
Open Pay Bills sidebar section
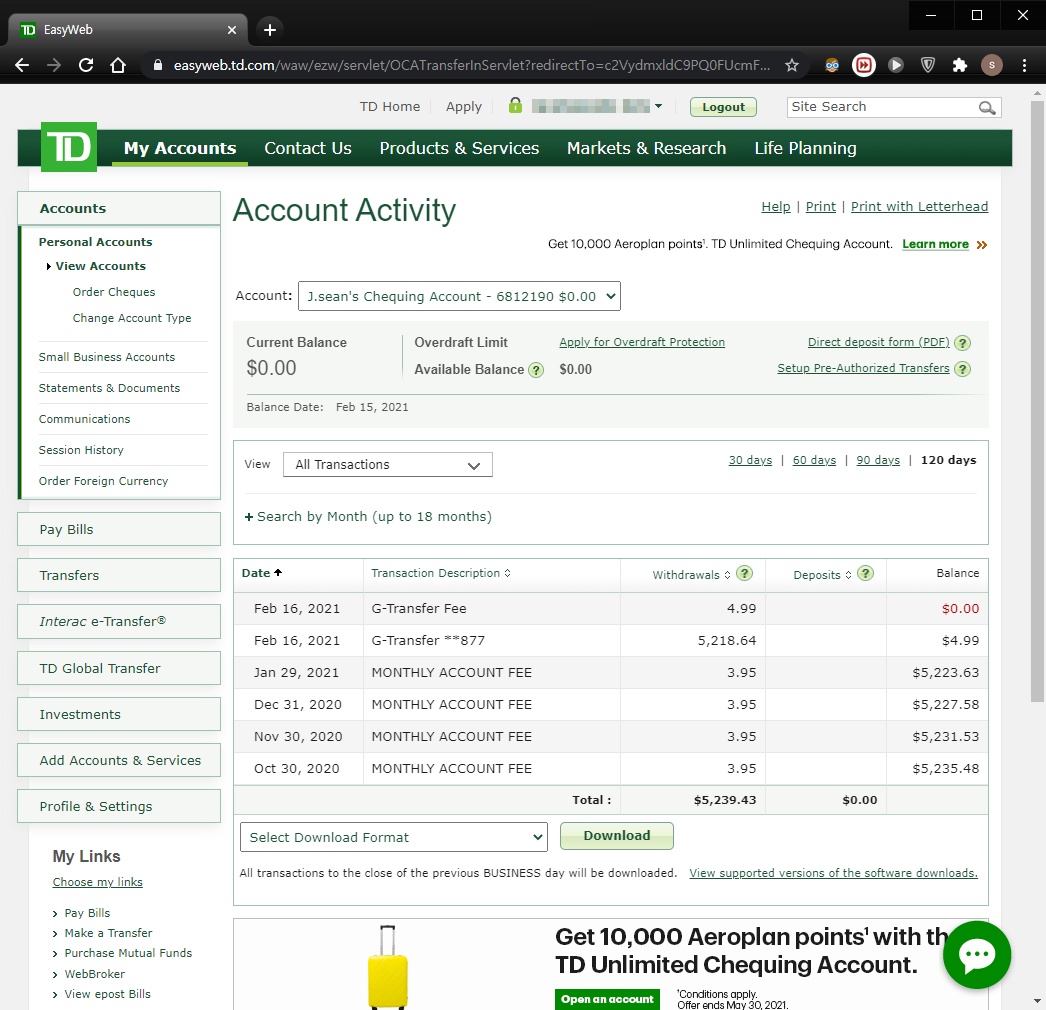pos(119,529)
